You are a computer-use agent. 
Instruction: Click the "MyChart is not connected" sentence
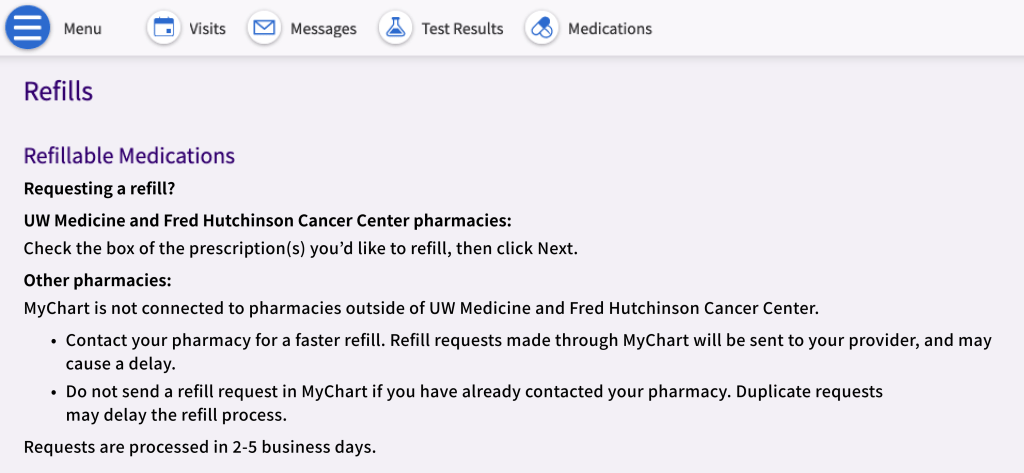coord(421,308)
